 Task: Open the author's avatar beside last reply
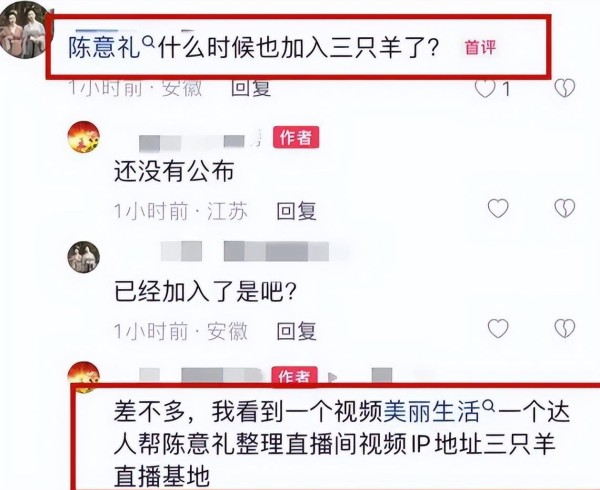83,377
